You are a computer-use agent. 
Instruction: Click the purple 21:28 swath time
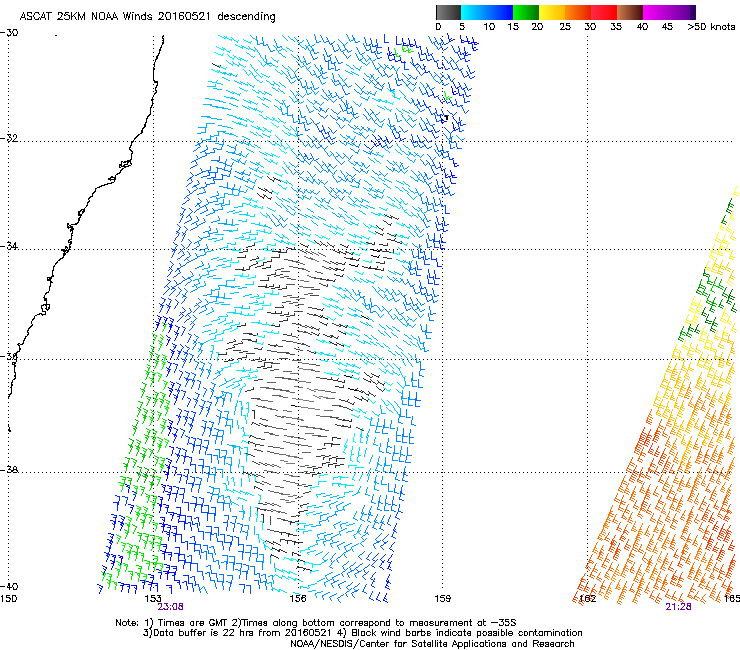(x=678, y=607)
